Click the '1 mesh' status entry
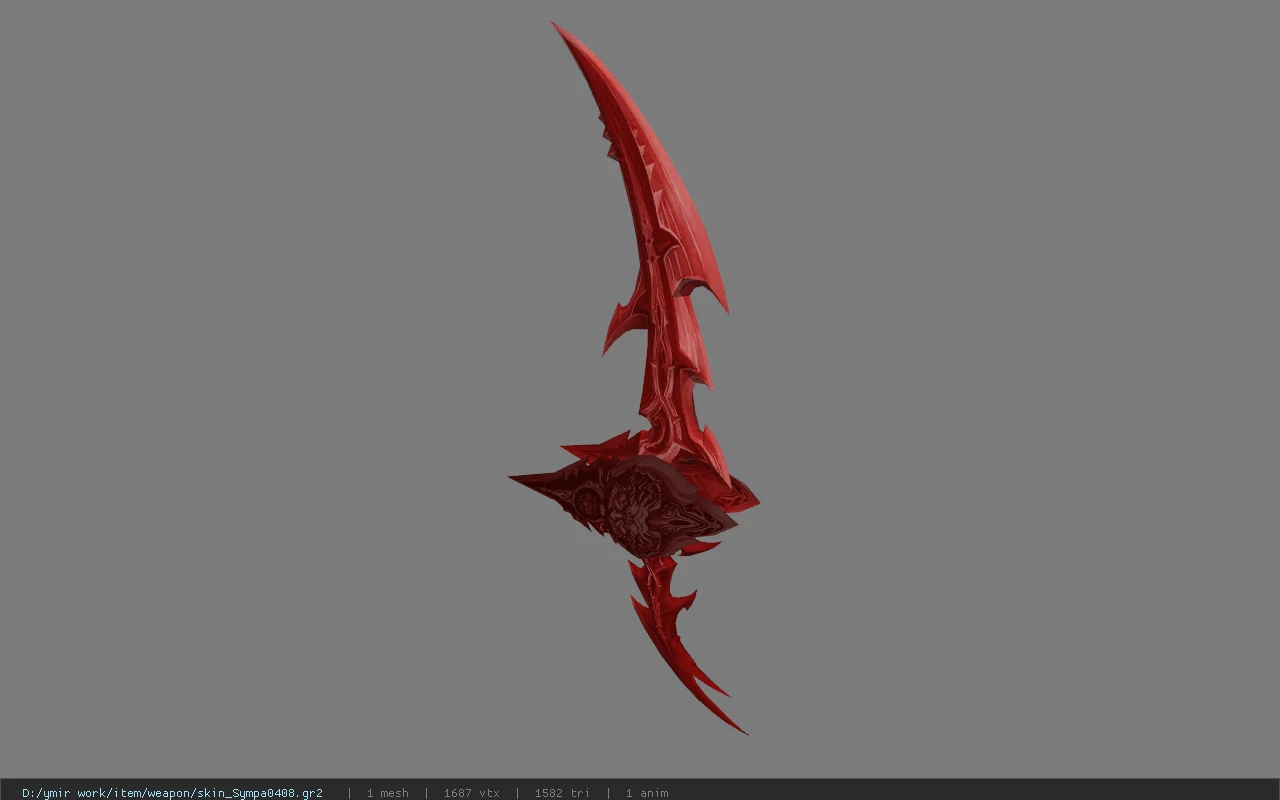 tap(387, 793)
